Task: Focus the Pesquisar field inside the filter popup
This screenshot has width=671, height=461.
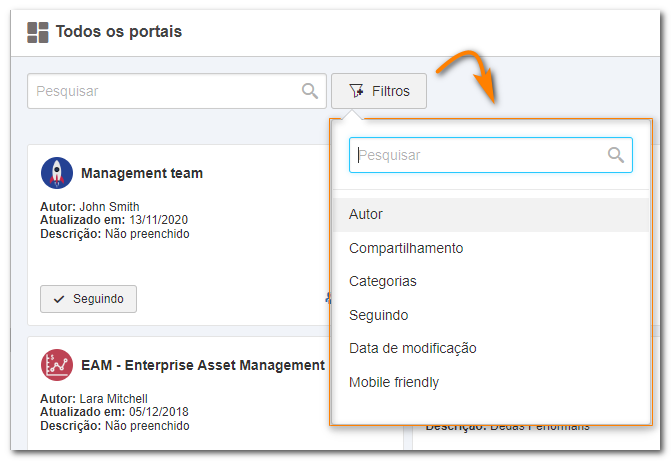Action: coord(491,155)
